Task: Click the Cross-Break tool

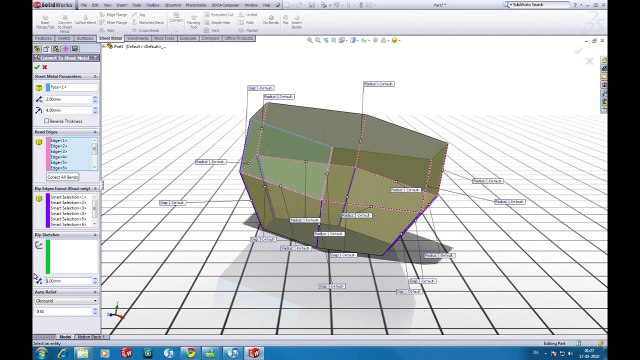Action: coord(146,30)
